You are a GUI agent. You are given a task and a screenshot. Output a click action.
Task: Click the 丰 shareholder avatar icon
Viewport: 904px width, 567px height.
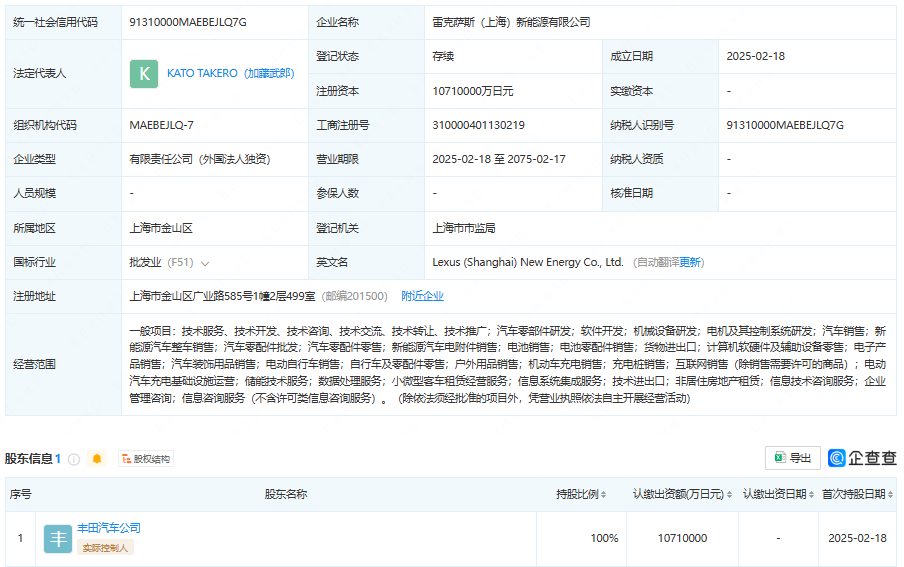[58, 539]
